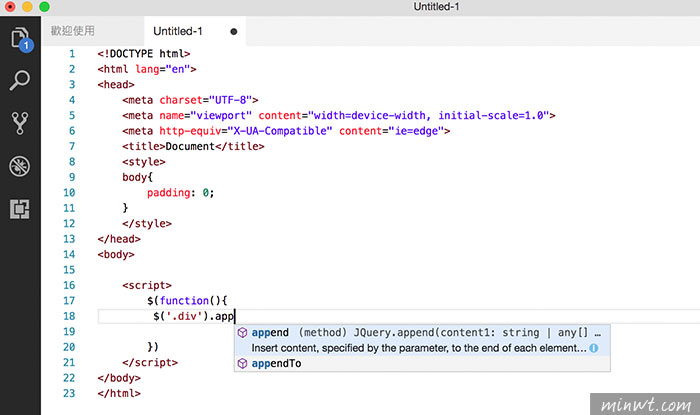700x415 pixels.
Task: Click the opening head tag
Action: coord(116,85)
